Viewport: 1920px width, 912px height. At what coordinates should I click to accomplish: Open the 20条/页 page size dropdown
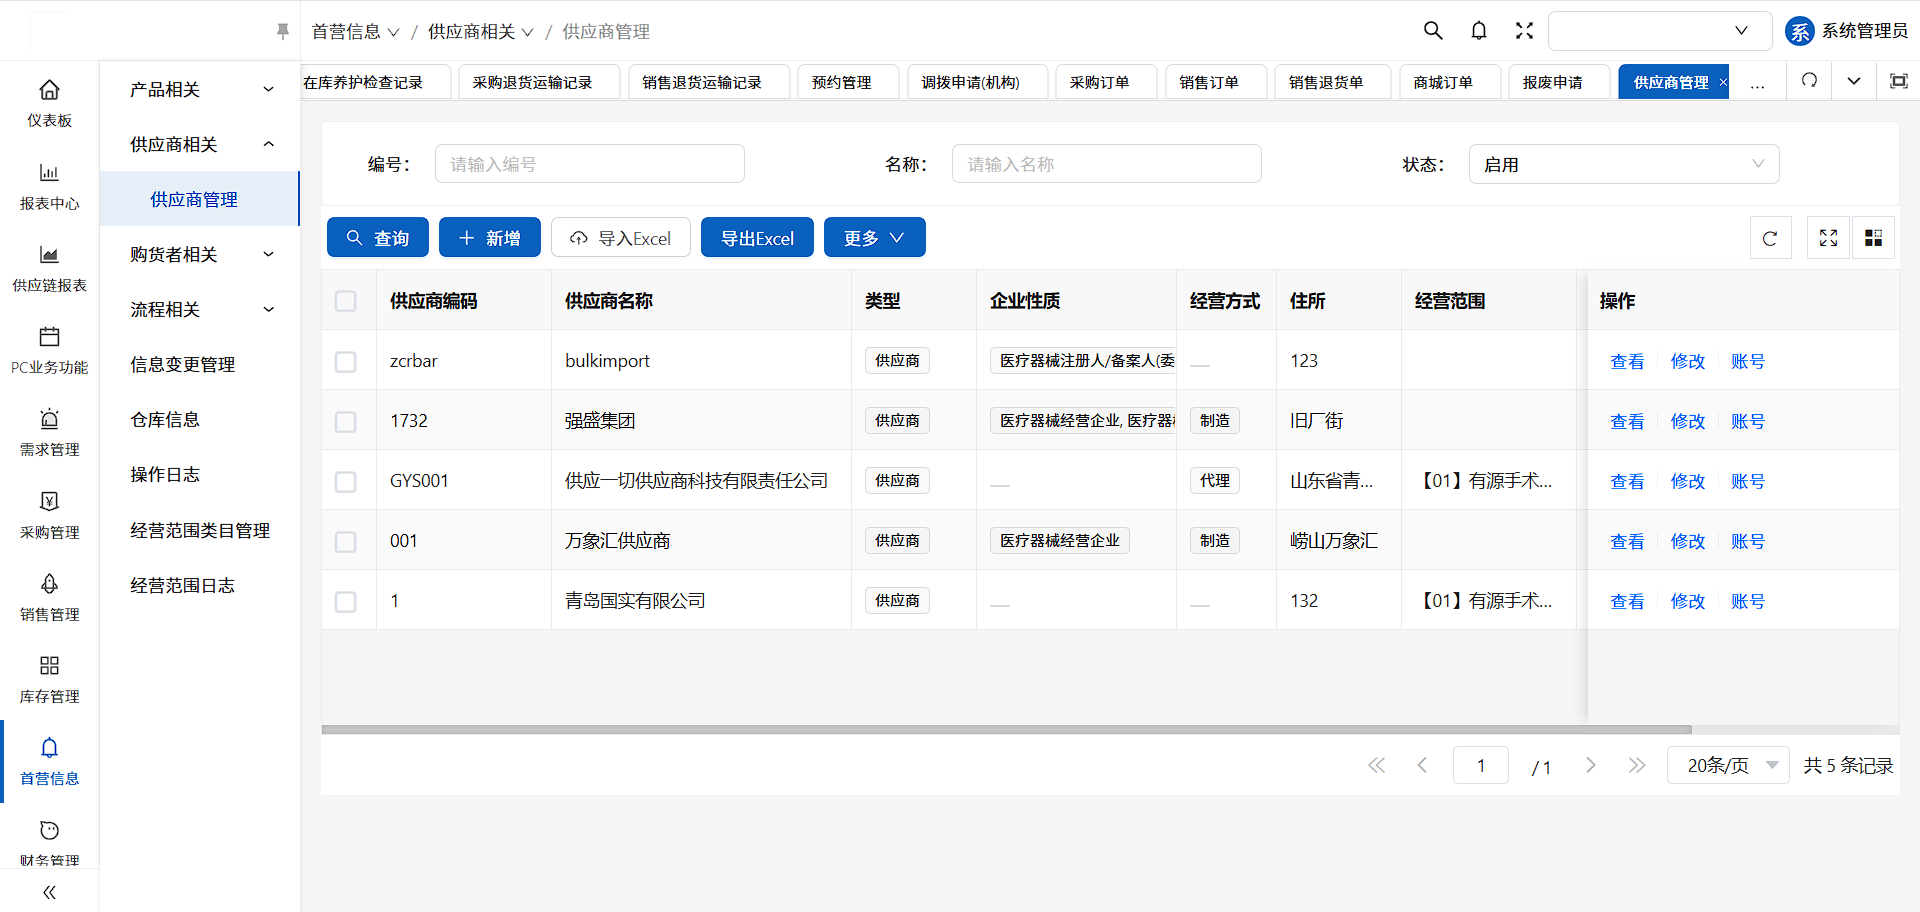coord(1727,765)
